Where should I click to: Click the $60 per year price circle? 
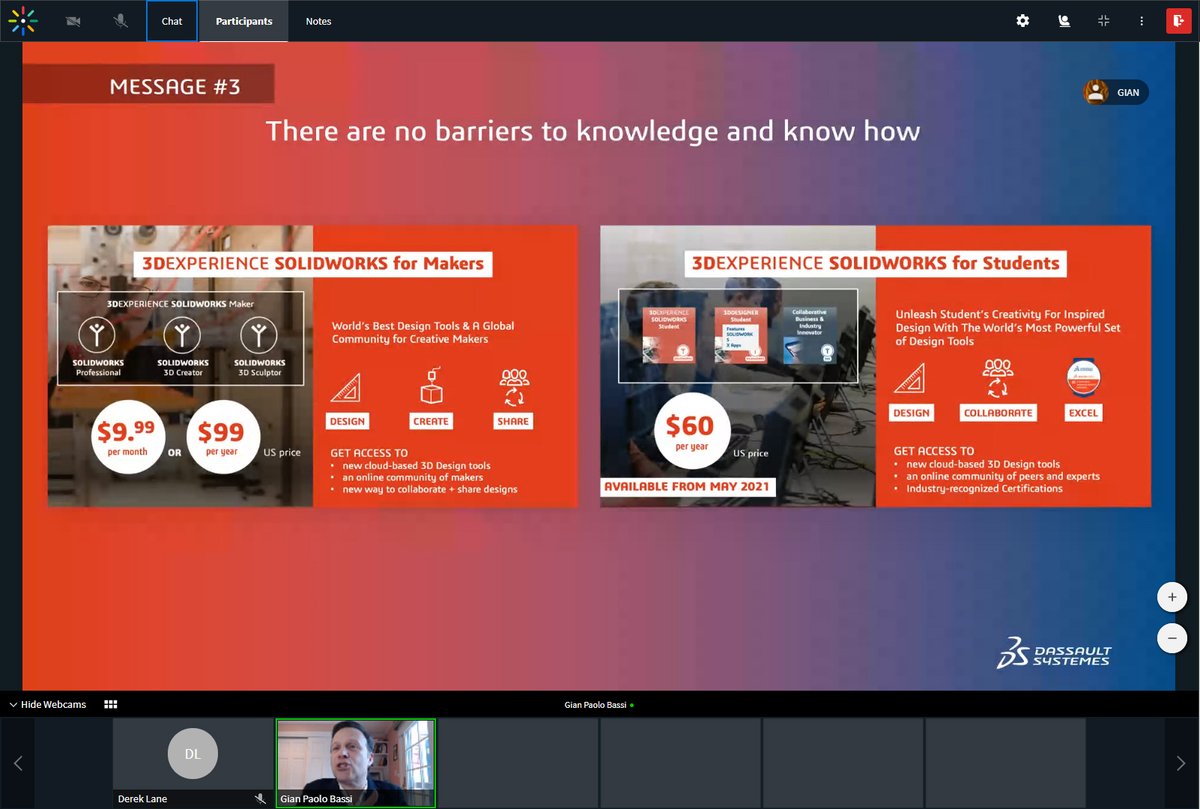pyautogui.click(x=691, y=429)
